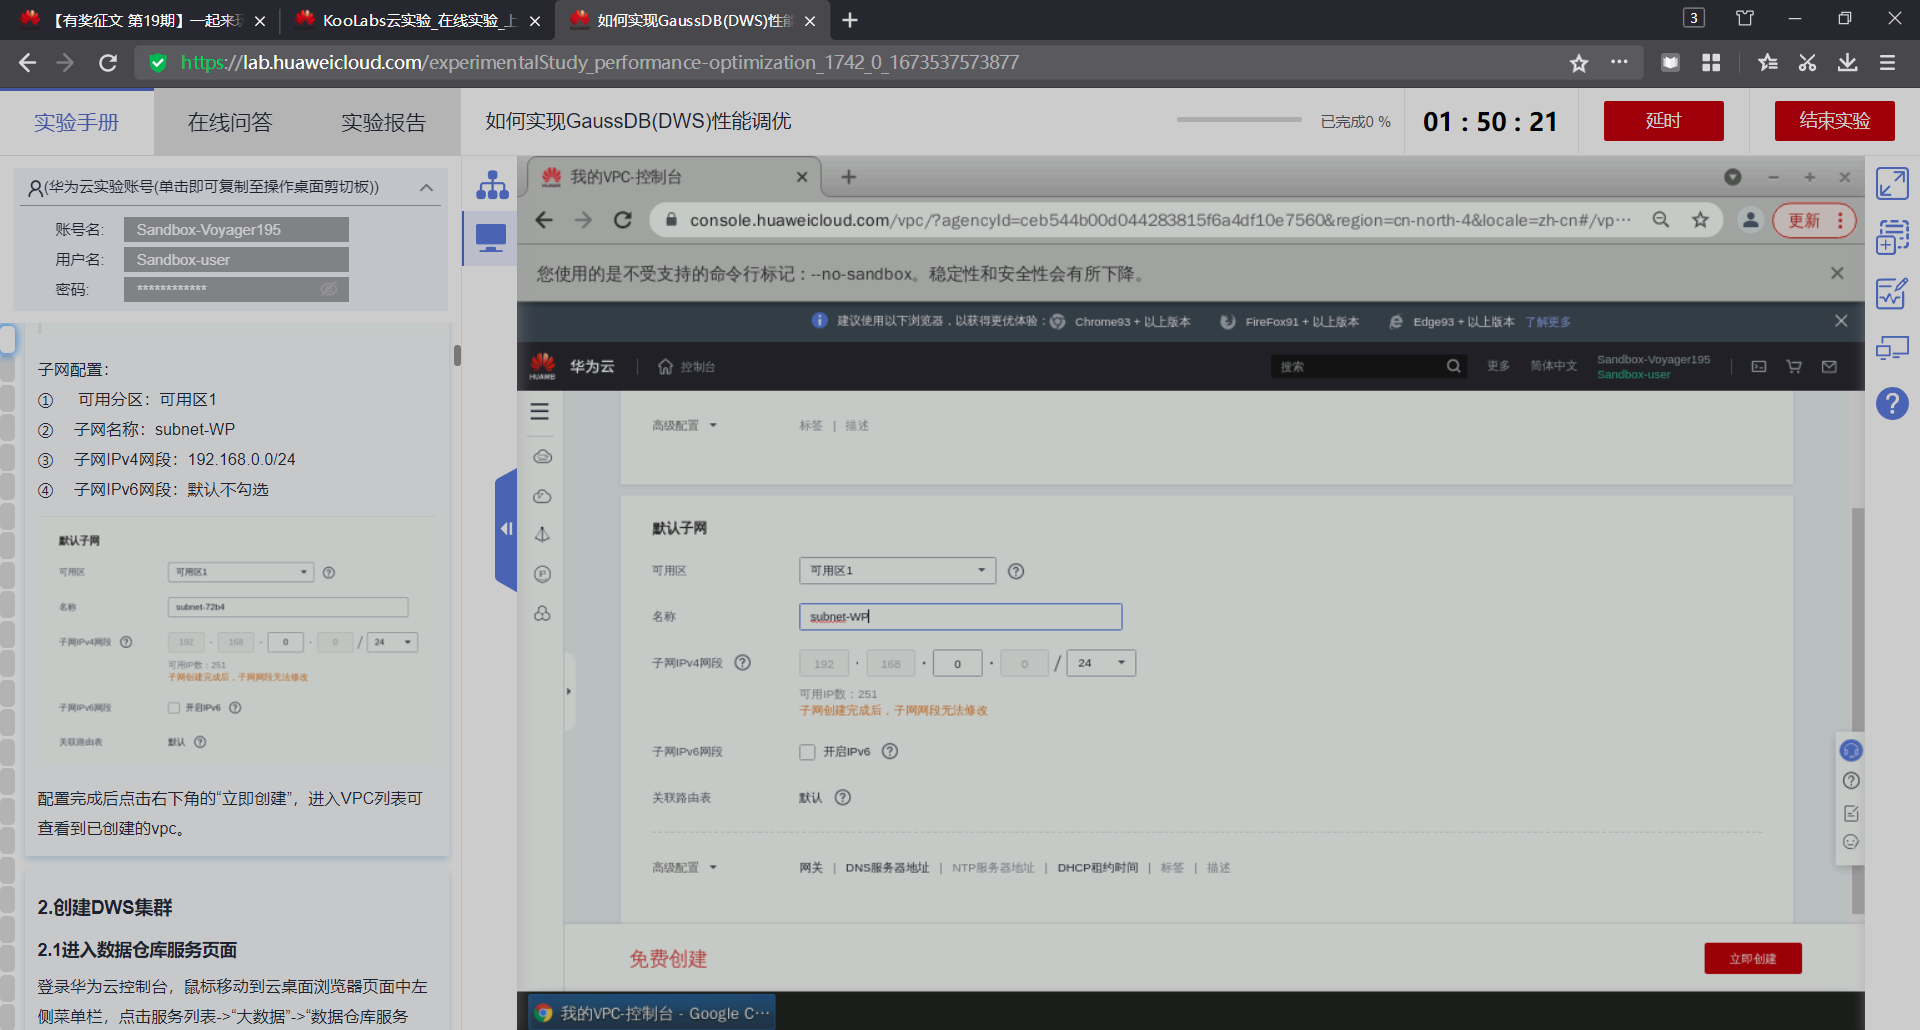The image size is (1920, 1030).
Task: Toggle password visibility eye icon in account panel
Action: point(329,289)
